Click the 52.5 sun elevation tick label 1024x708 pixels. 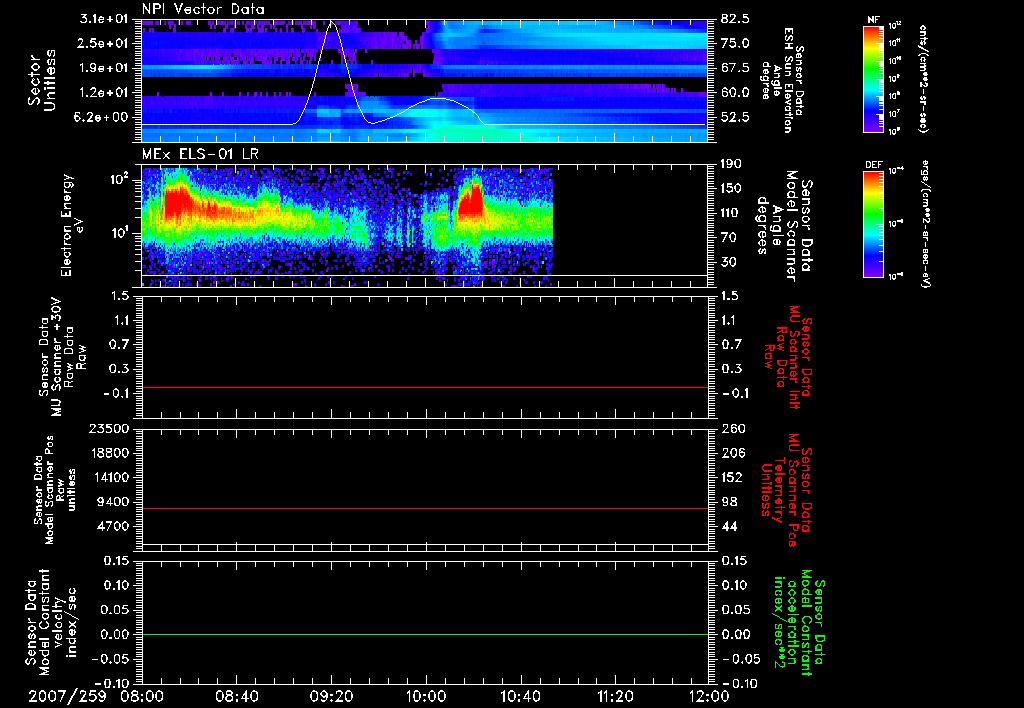[735, 117]
